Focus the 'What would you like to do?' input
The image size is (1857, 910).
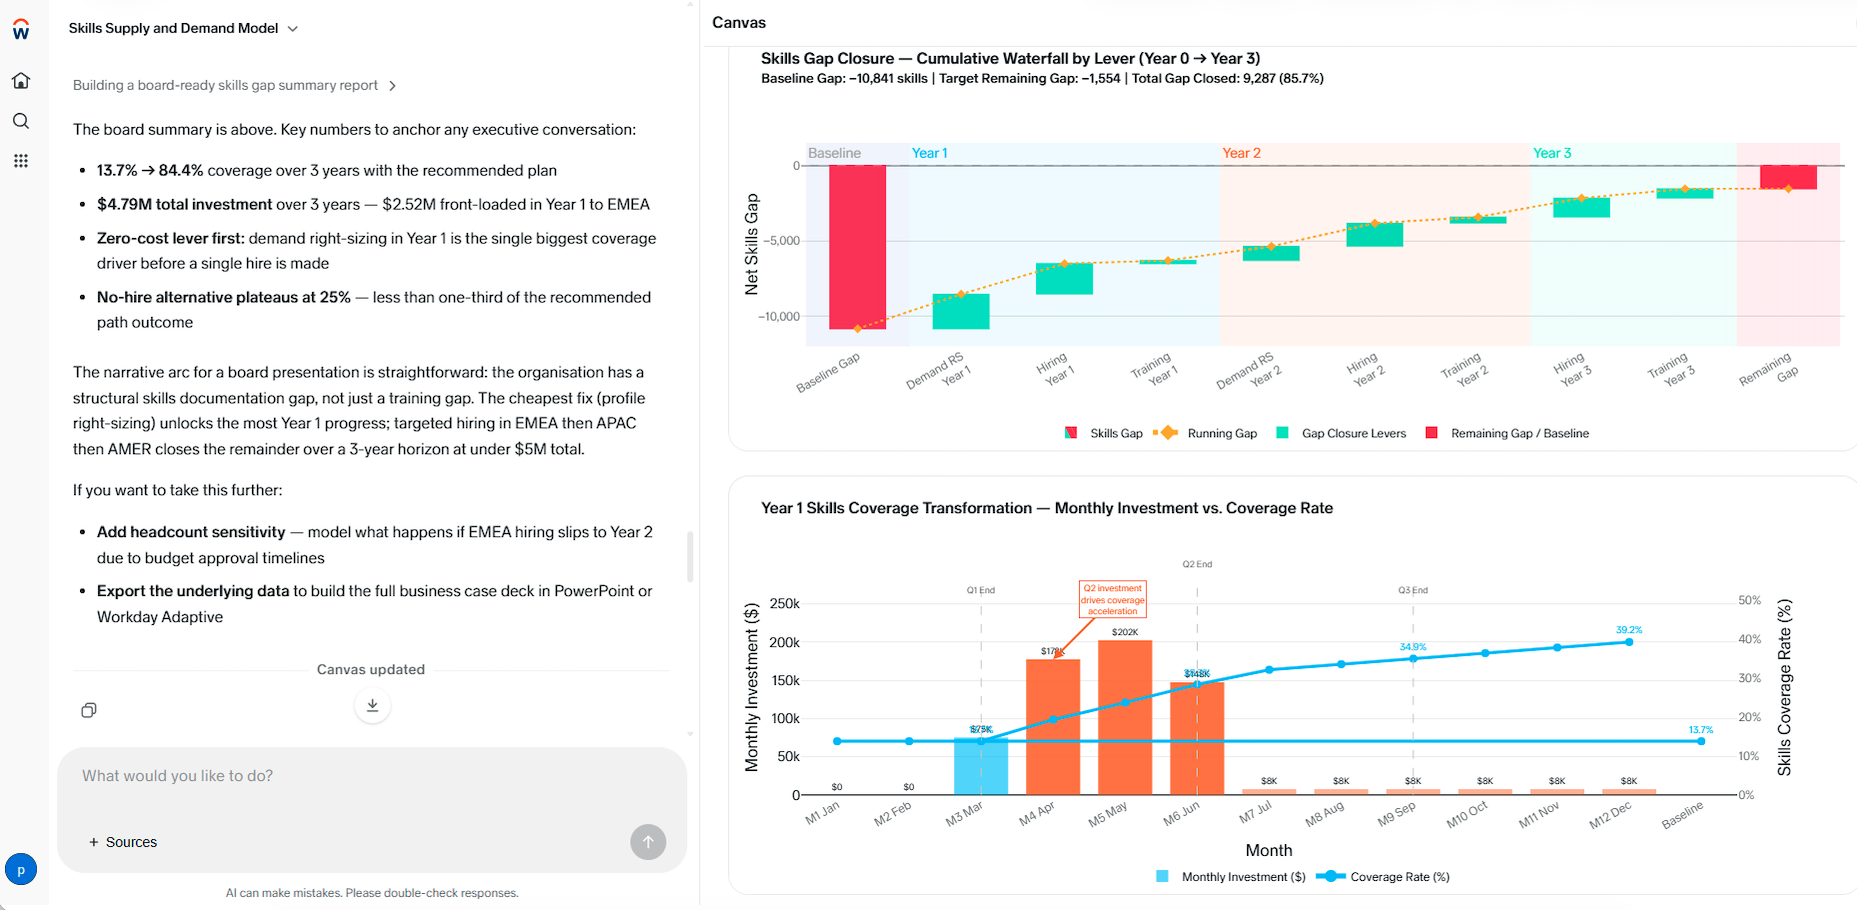tap(372, 776)
